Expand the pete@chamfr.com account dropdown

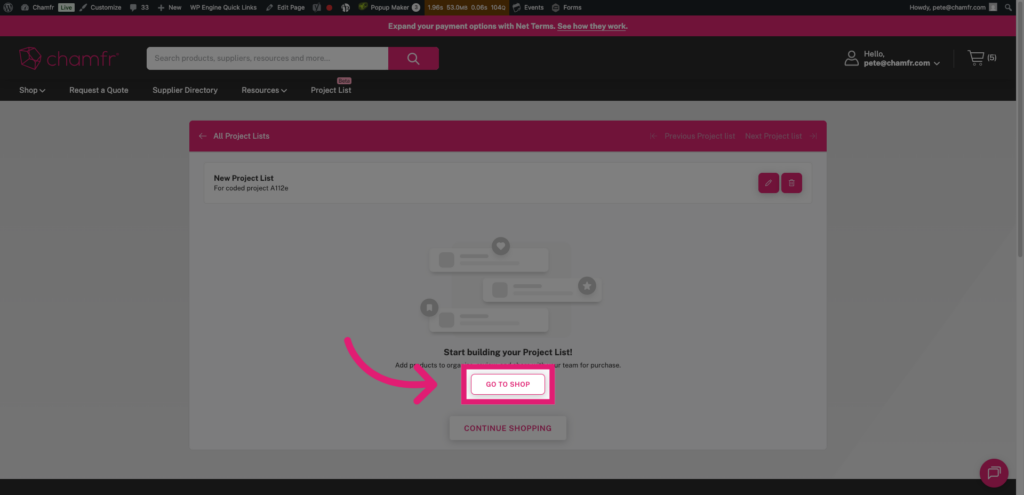click(x=901, y=63)
